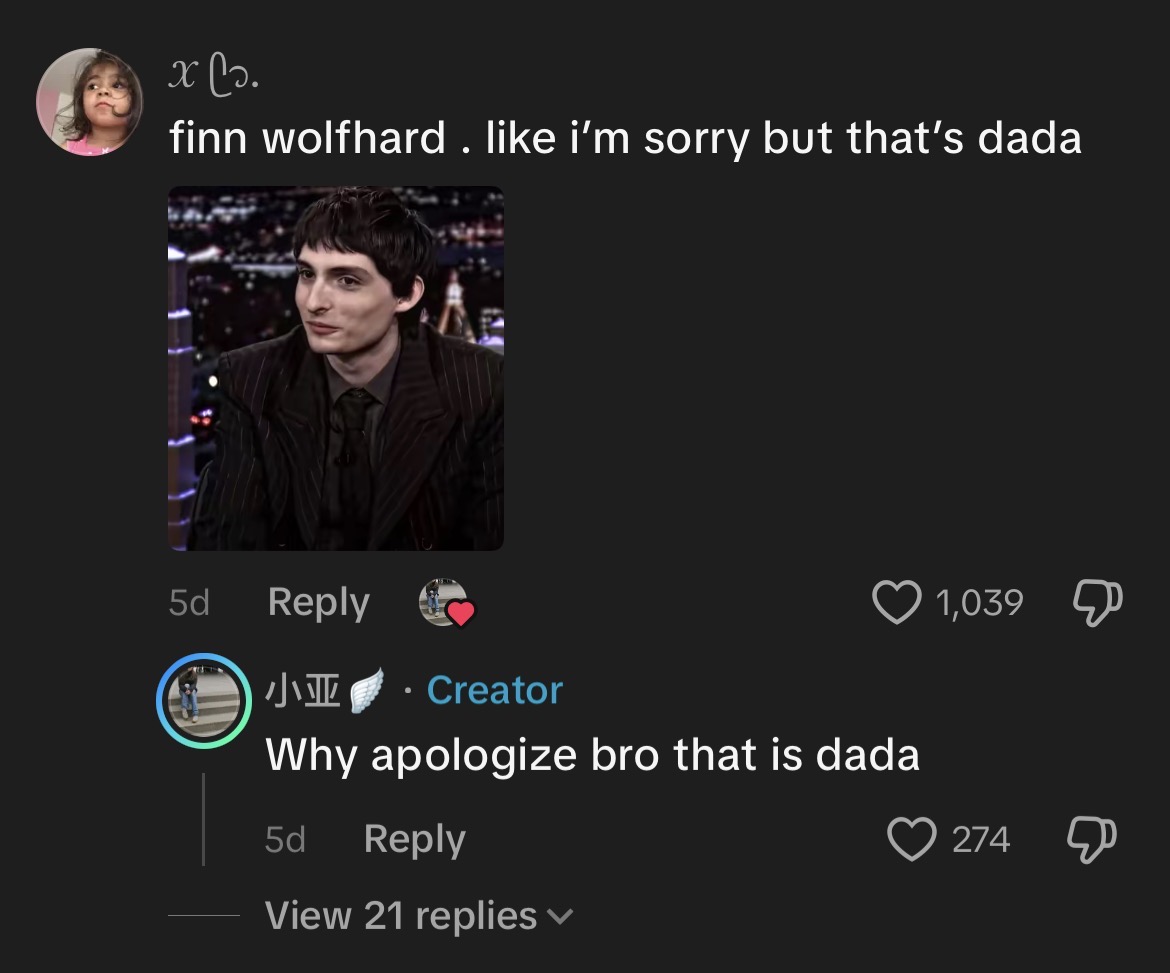The height and width of the screenshot is (973, 1170).
Task: Like the 'that's dada' comment with heart icon
Action: click(x=896, y=601)
